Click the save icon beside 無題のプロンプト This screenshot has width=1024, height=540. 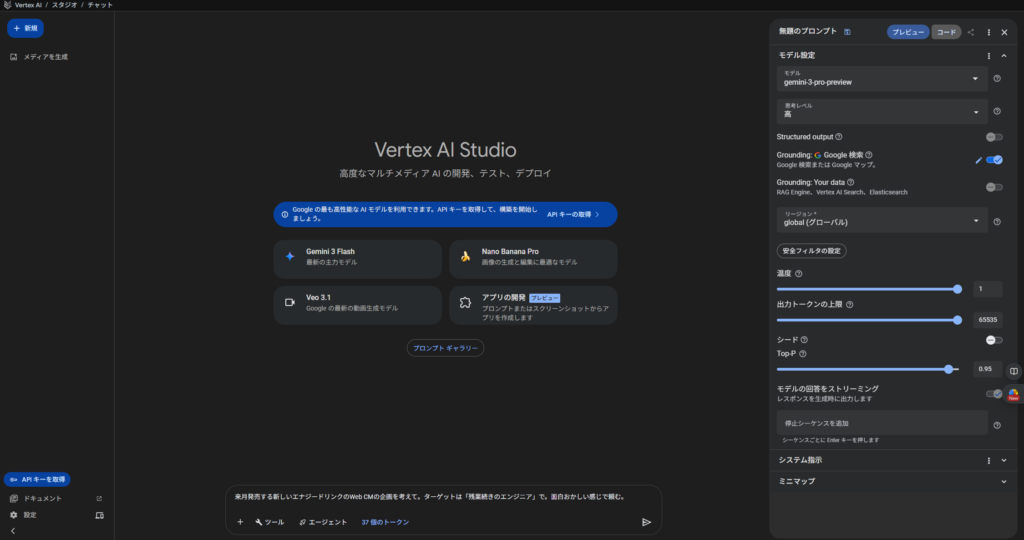click(848, 32)
